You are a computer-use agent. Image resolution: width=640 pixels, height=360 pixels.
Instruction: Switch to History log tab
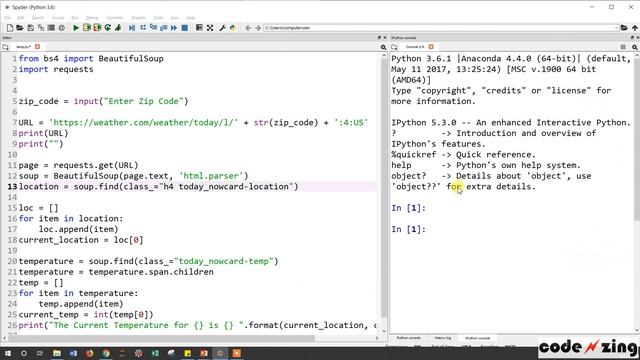pos(442,338)
